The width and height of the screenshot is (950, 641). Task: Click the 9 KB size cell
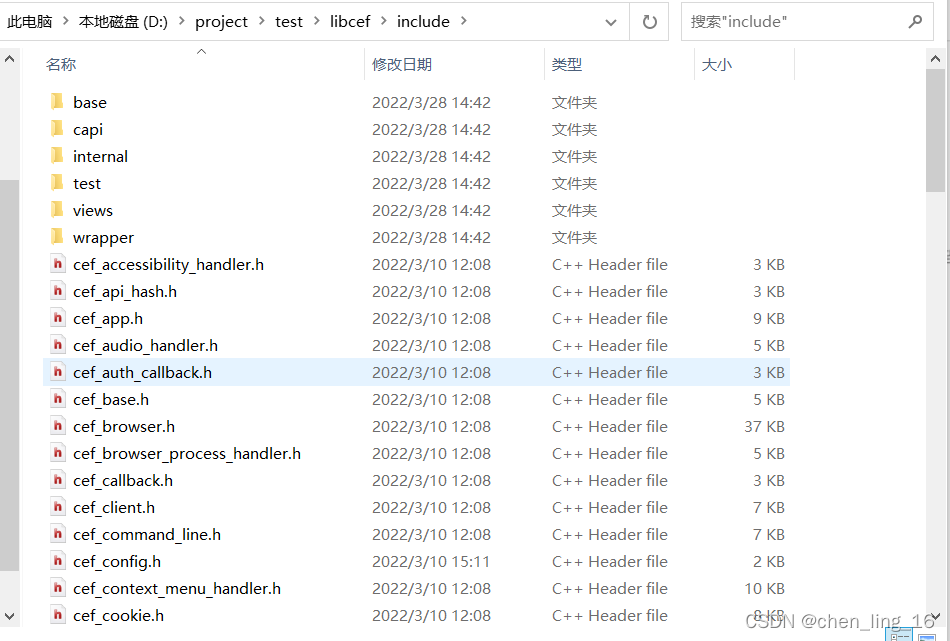768,318
